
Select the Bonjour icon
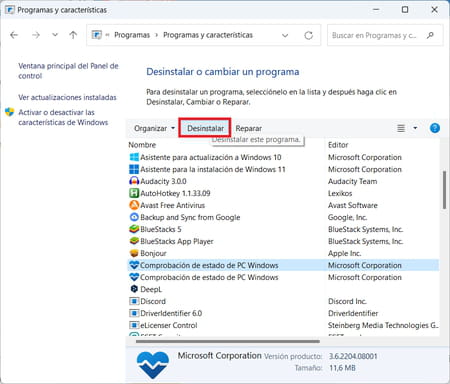[x=134, y=253]
